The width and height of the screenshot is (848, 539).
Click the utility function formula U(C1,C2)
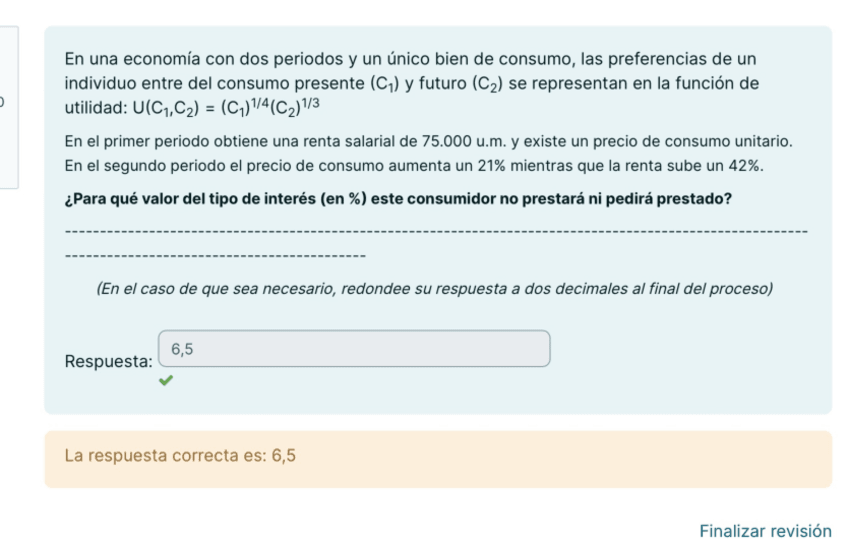coord(225,105)
